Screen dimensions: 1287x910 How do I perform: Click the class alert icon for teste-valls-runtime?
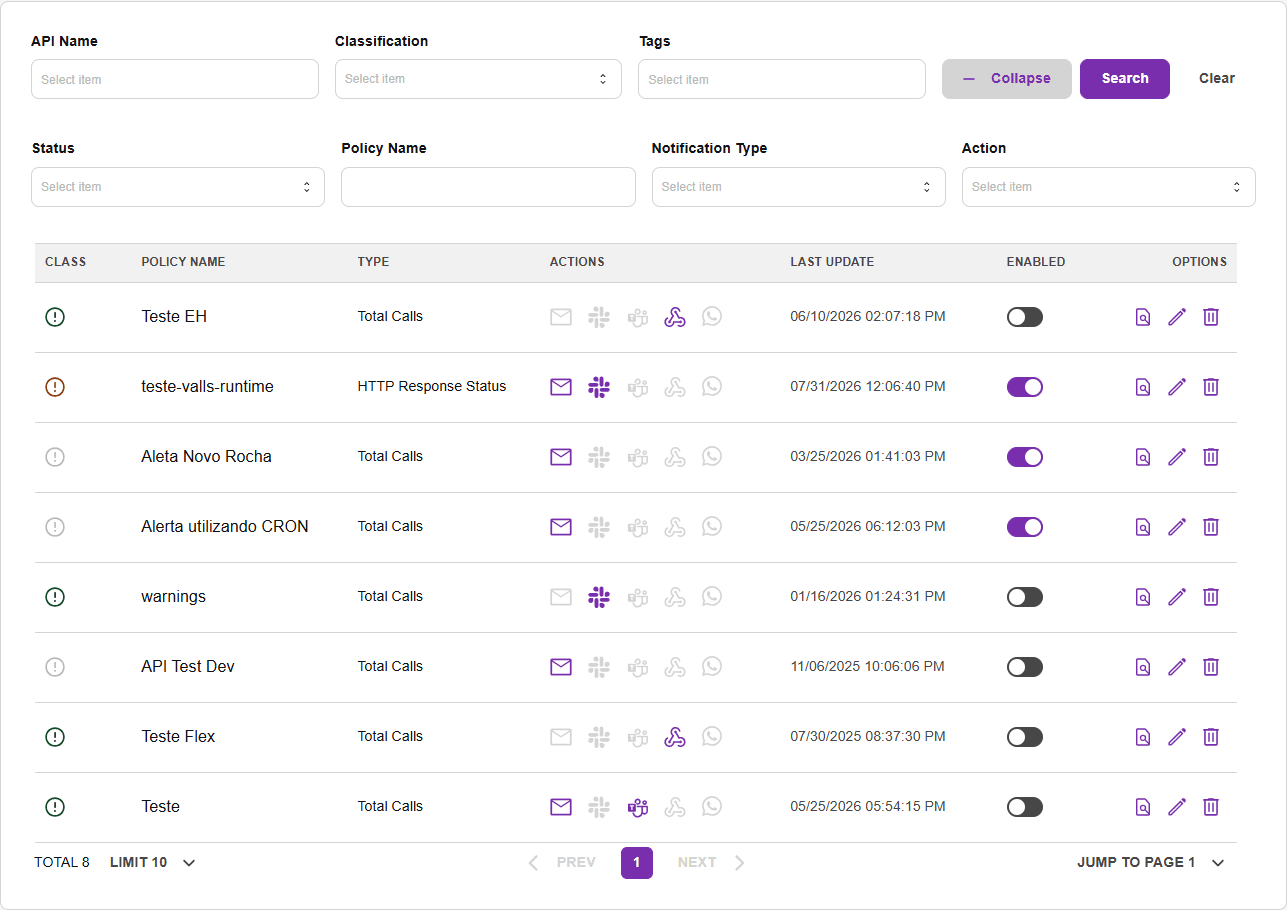coord(55,387)
